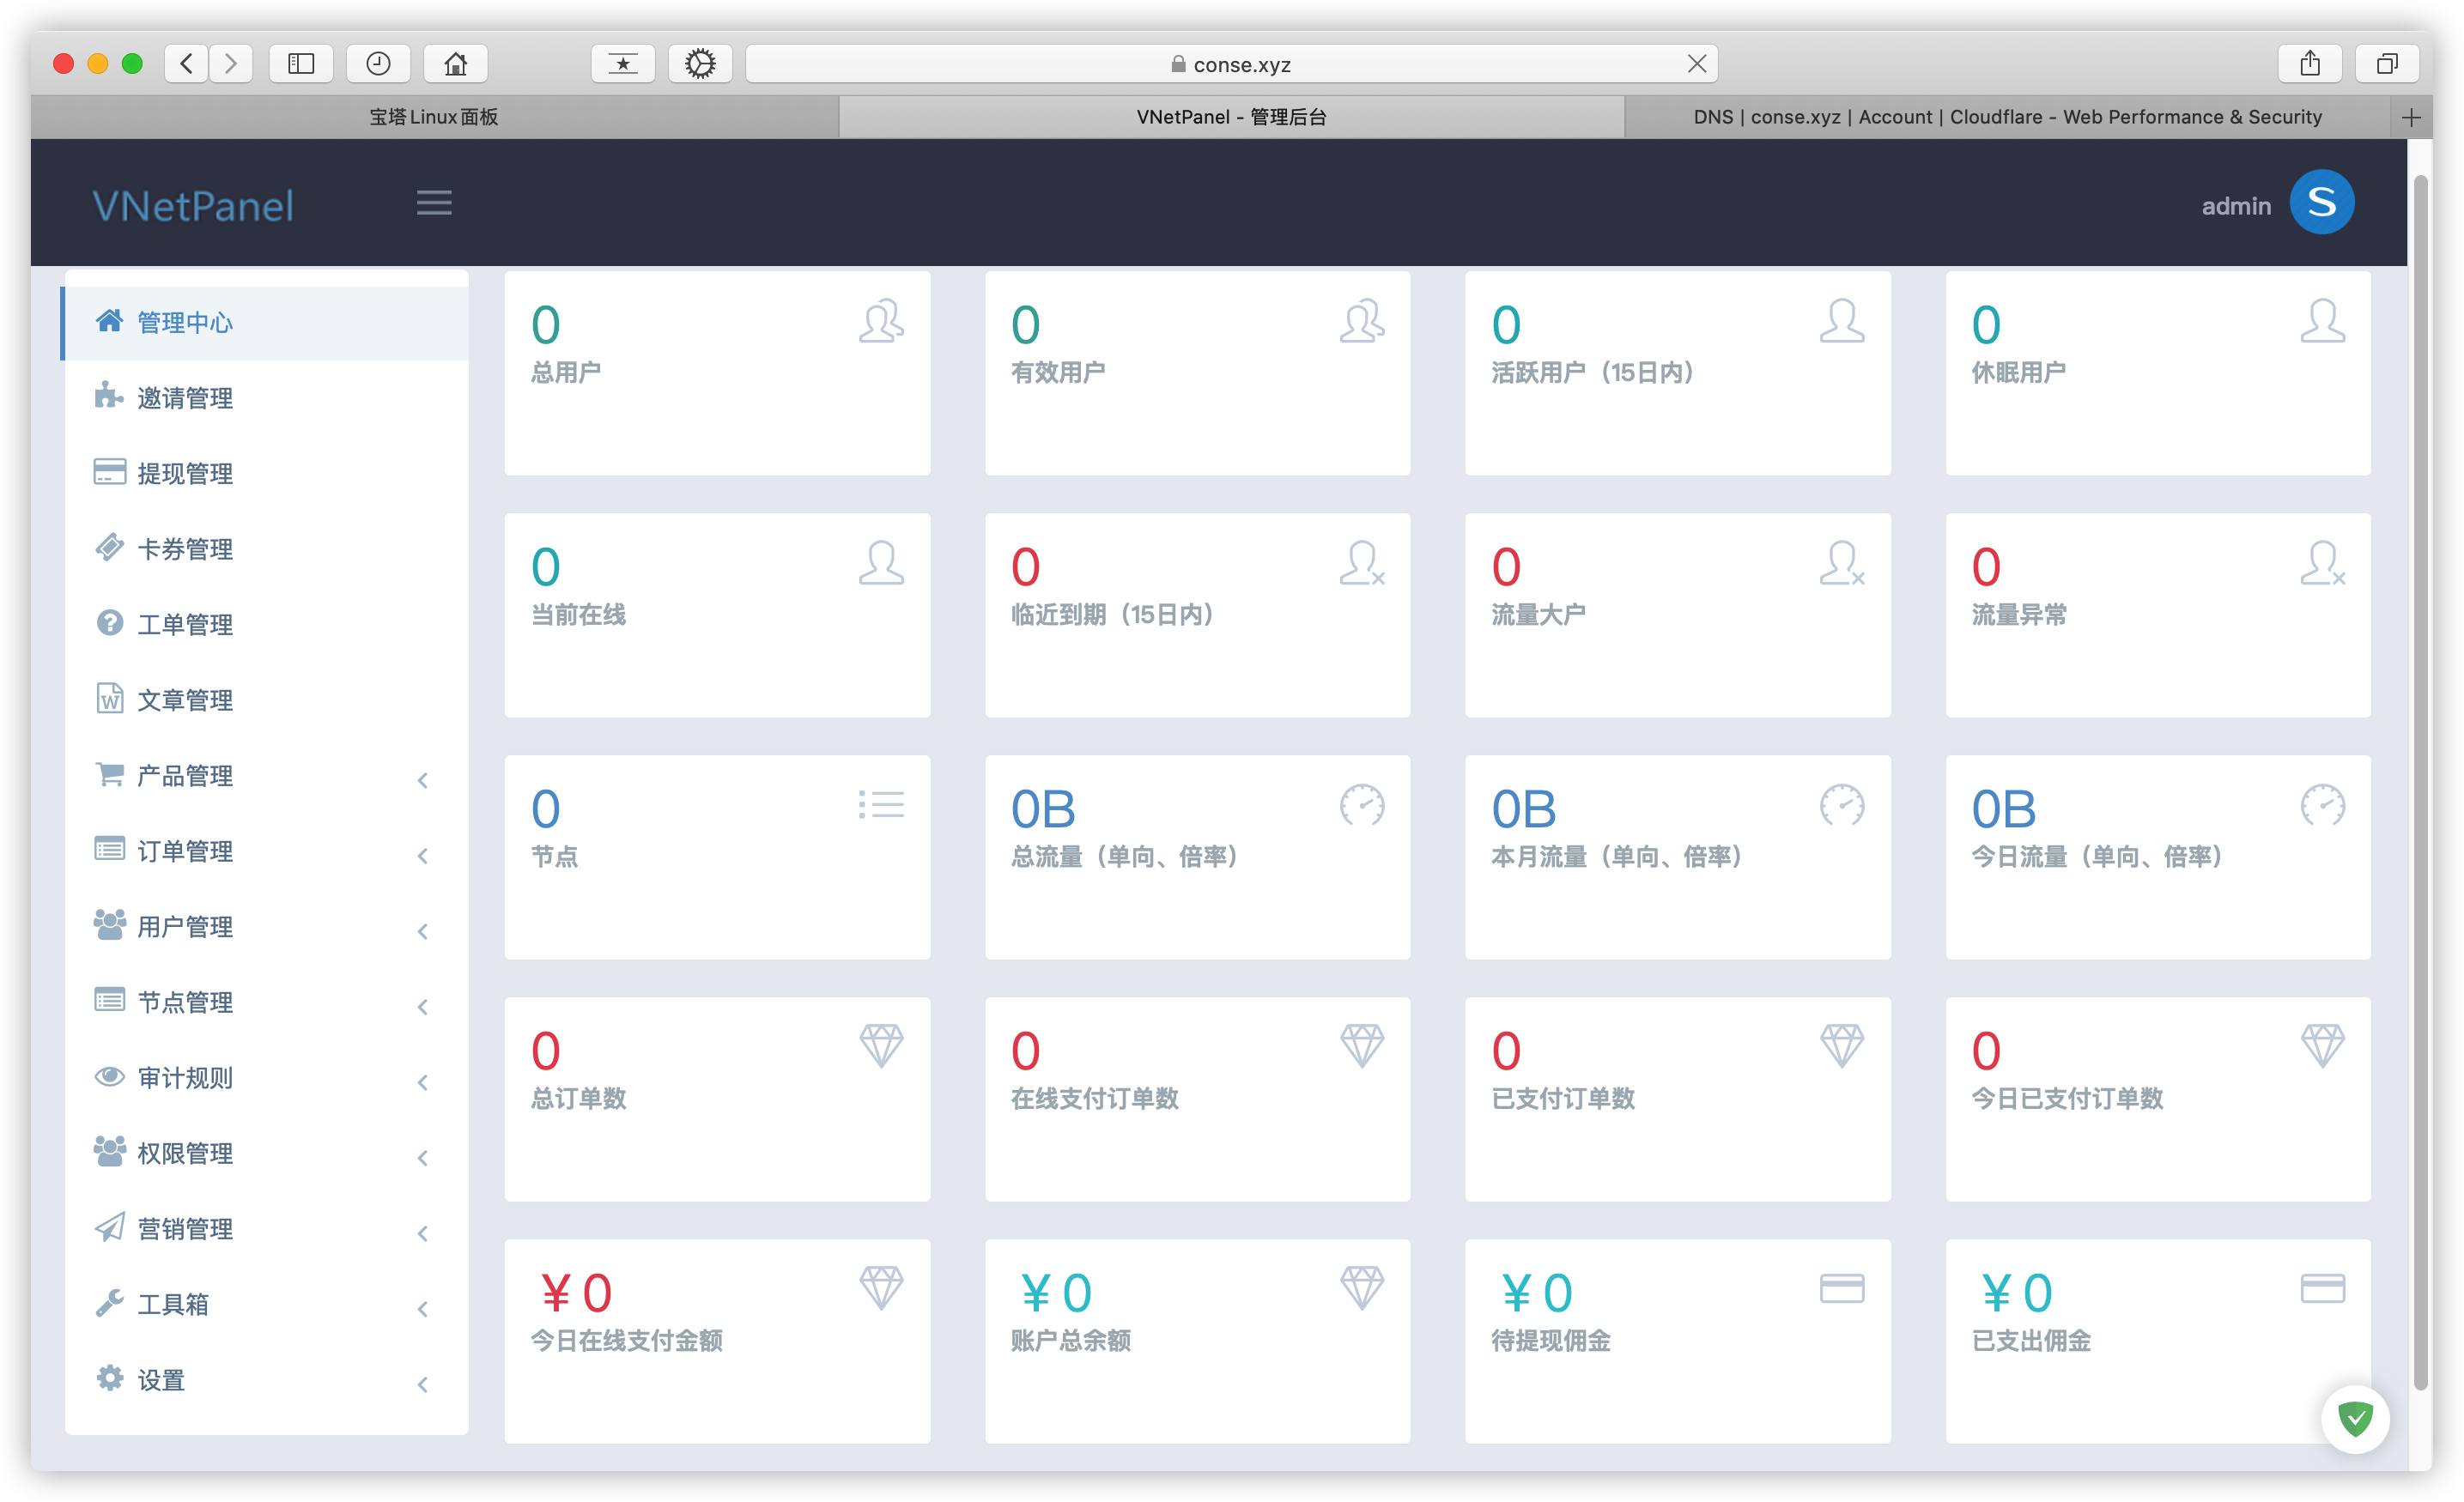Click the green shield badge icon
Image resolution: width=2464 pixels, height=1502 pixels.
point(2356,1418)
